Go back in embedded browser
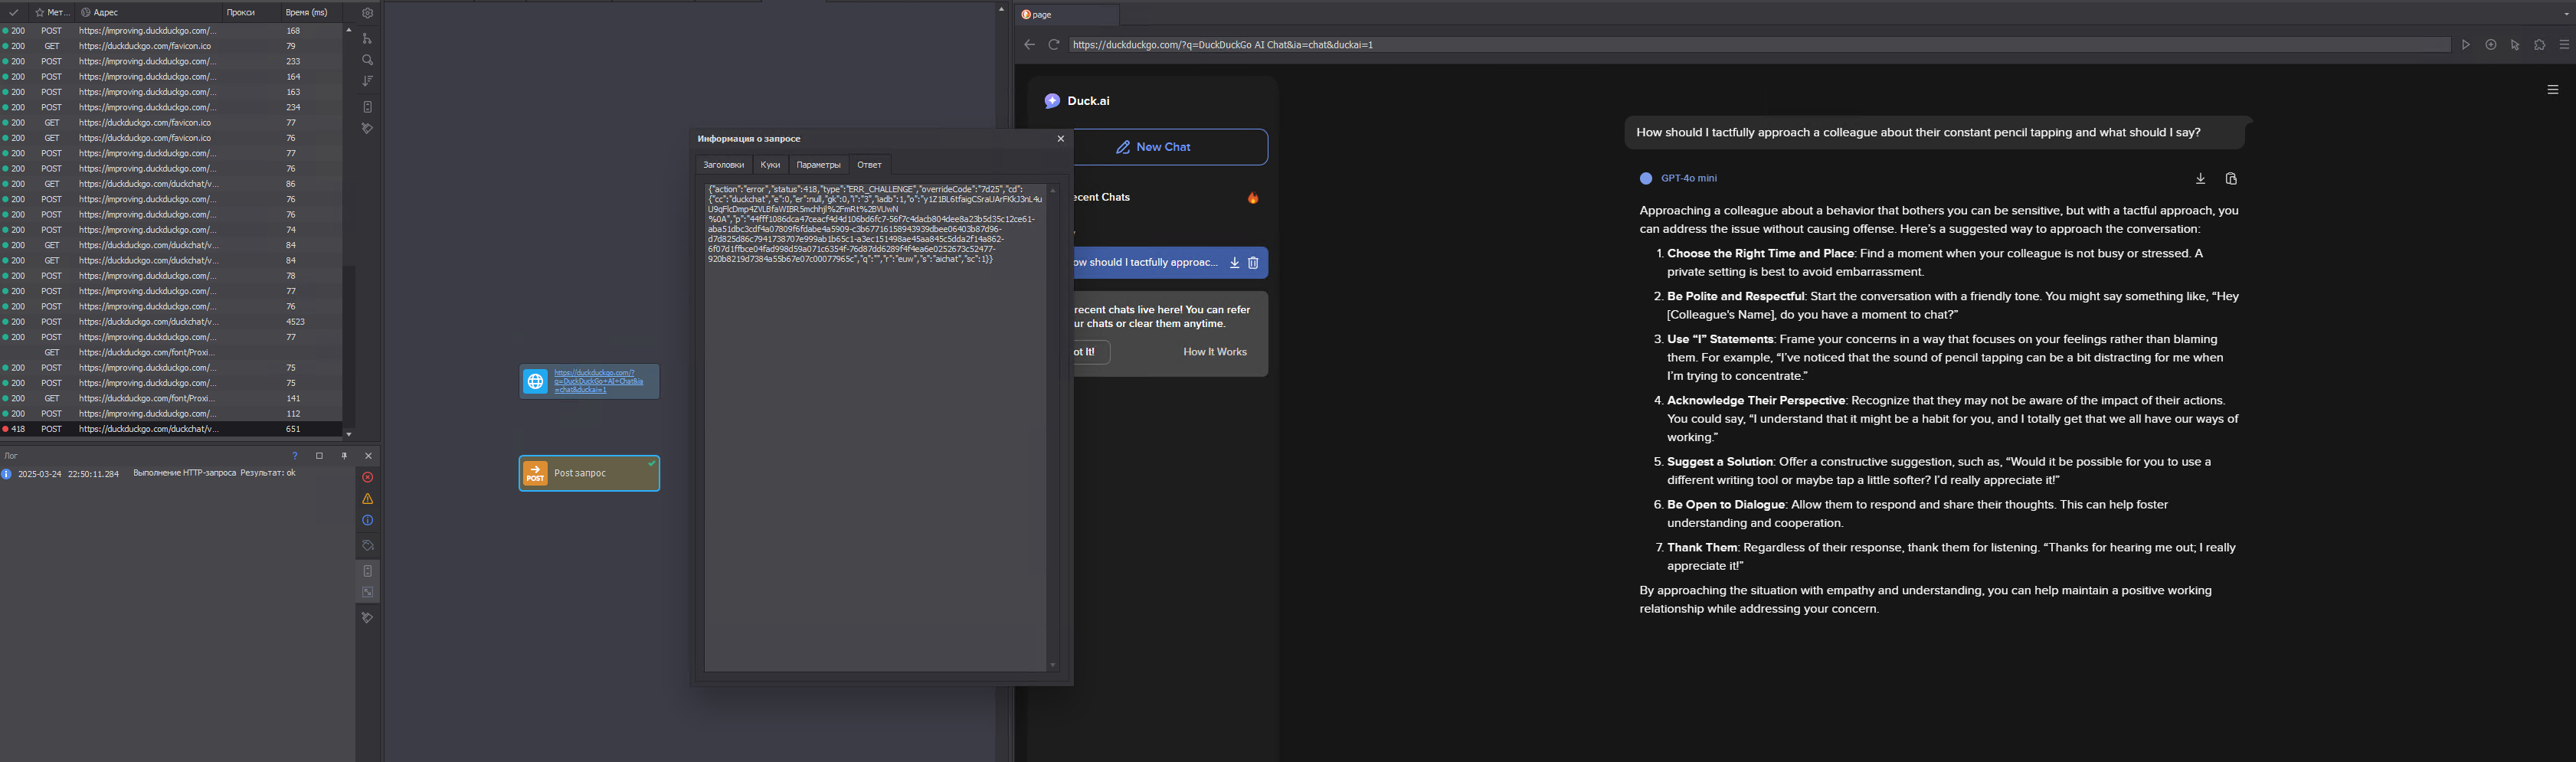Screen dimensions: 2576x762 pyautogui.click(x=1029, y=45)
